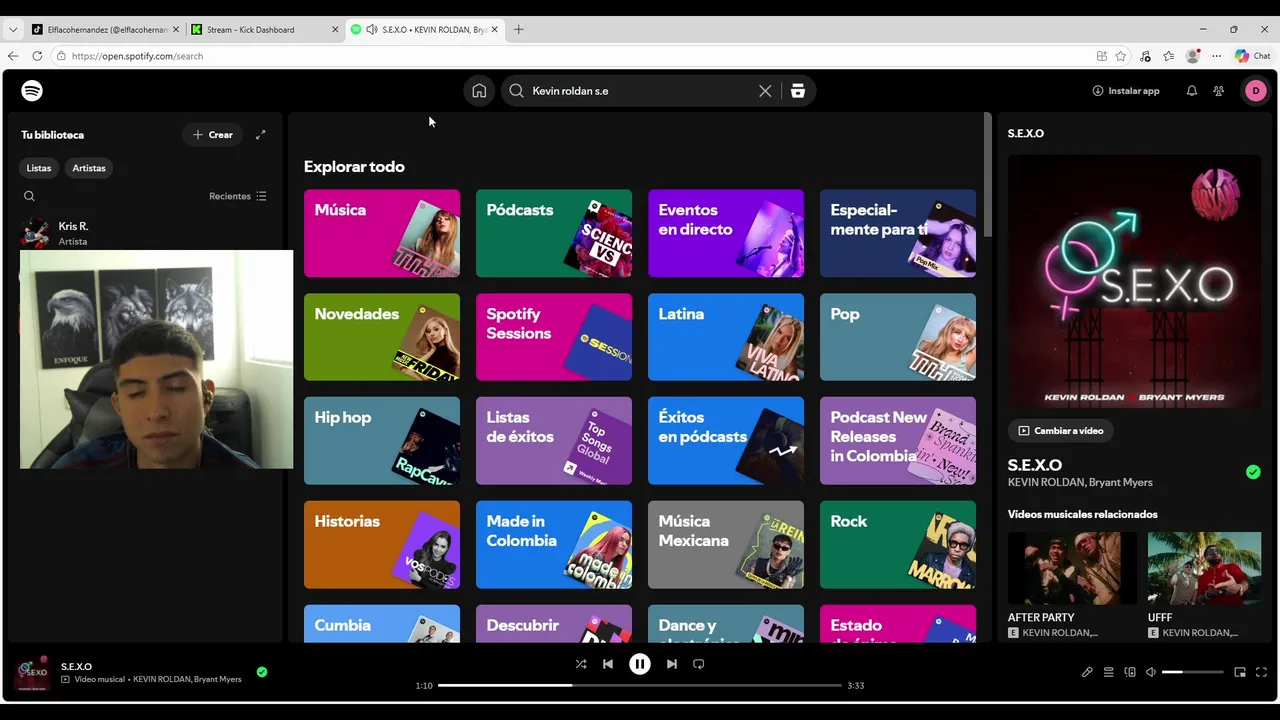The width and height of the screenshot is (1280, 720).
Task: Adjust the volume slider
Action: click(x=1193, y=673)
